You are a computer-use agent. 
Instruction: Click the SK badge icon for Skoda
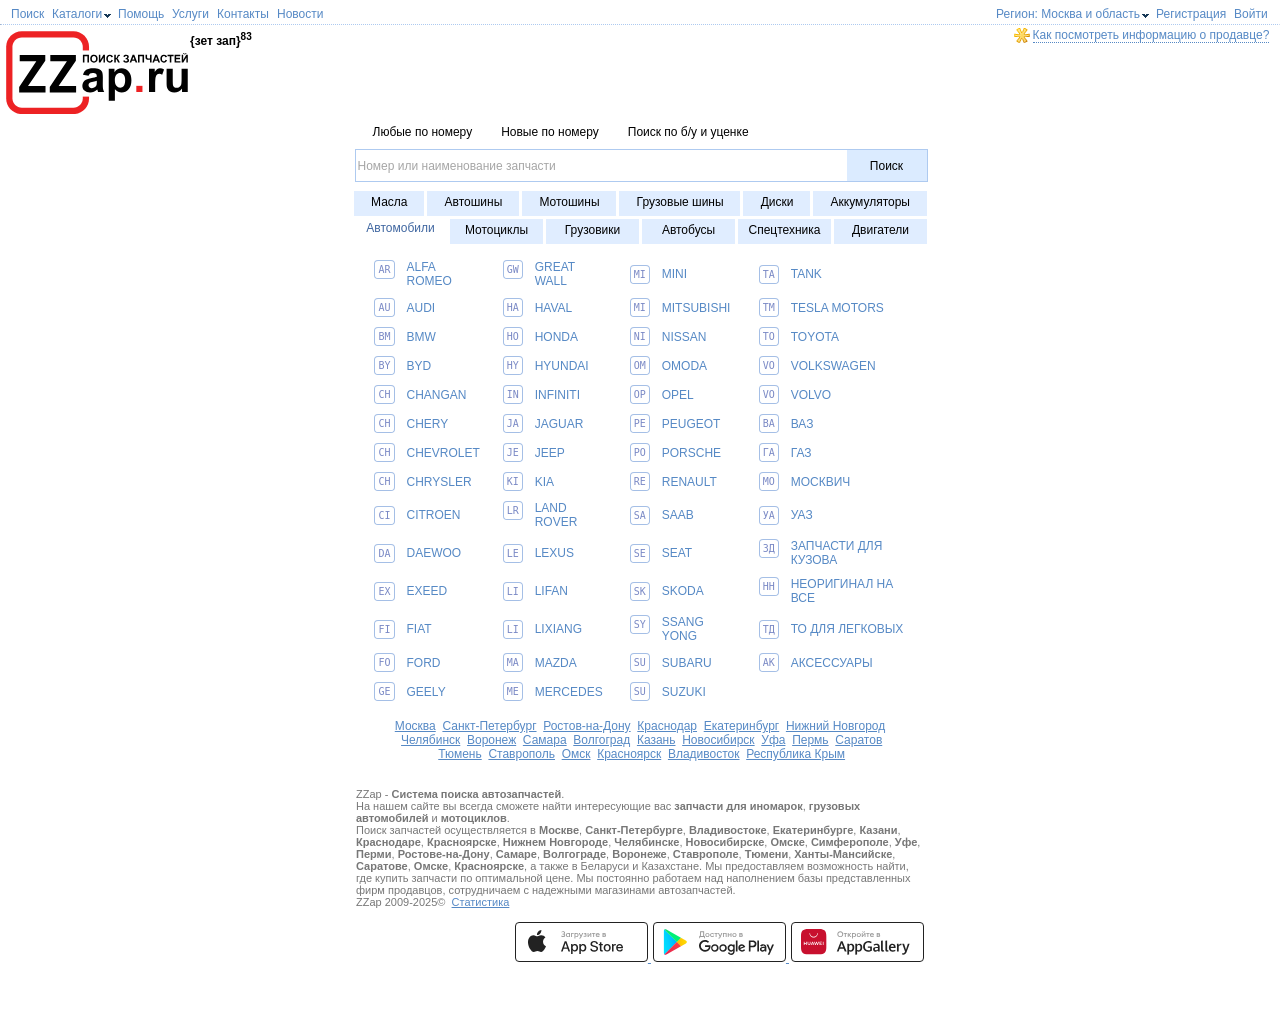(640, 591)
